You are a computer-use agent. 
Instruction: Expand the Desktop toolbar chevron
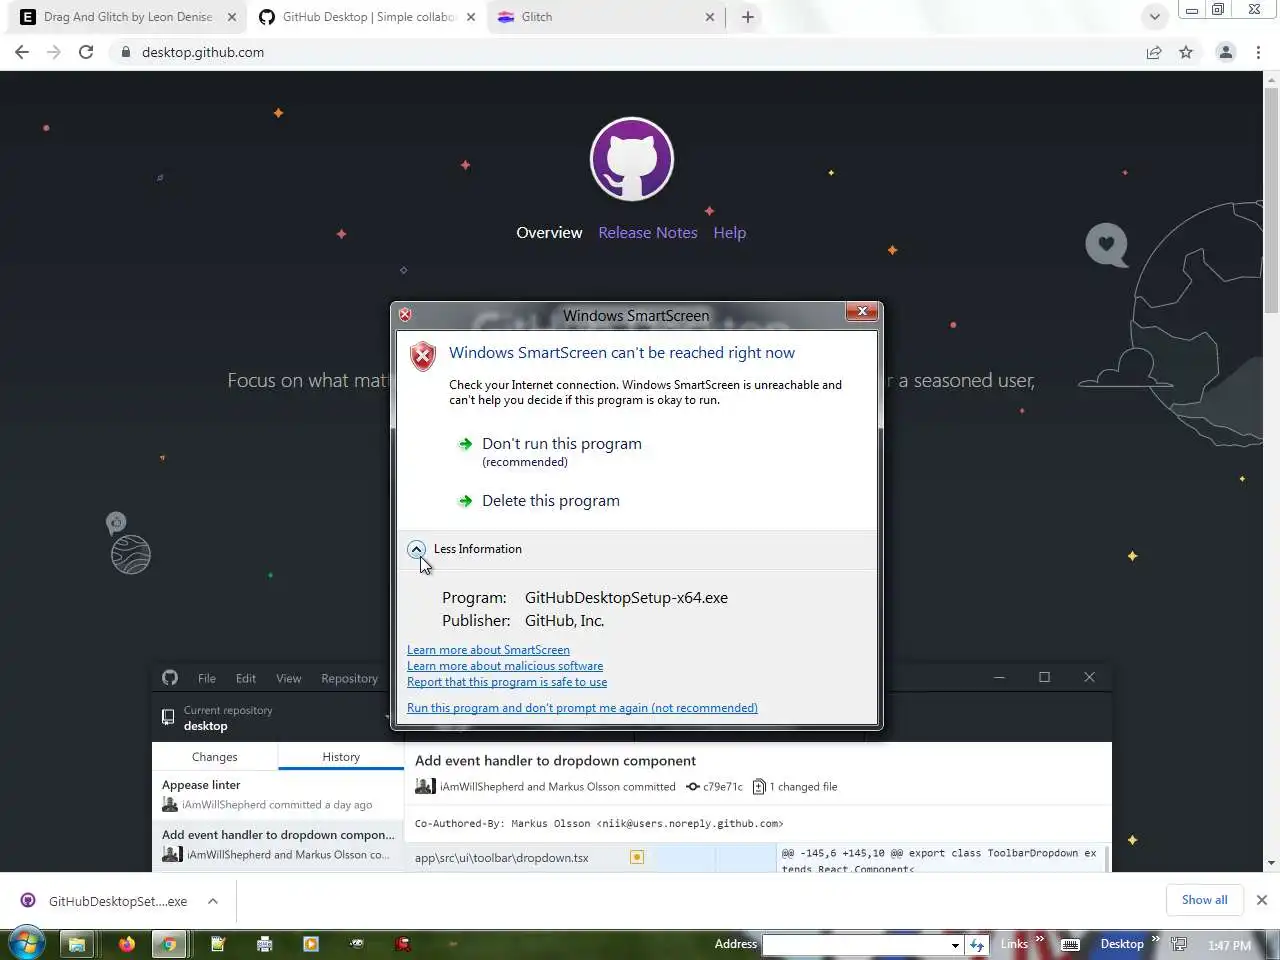[1156, 939]
